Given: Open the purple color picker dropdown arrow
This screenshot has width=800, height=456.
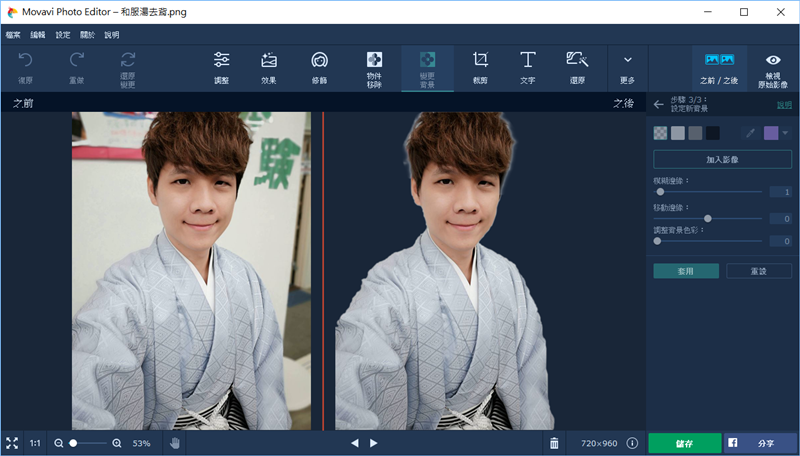Looking at the screenshot, I should click(x=785, y=133).
